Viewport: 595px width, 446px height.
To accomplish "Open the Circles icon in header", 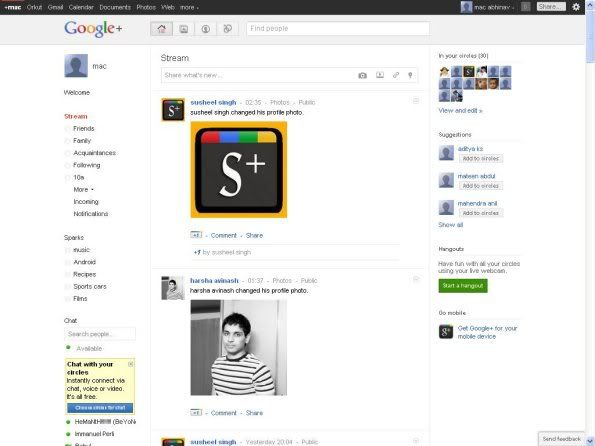I will [x=228, y=29].
